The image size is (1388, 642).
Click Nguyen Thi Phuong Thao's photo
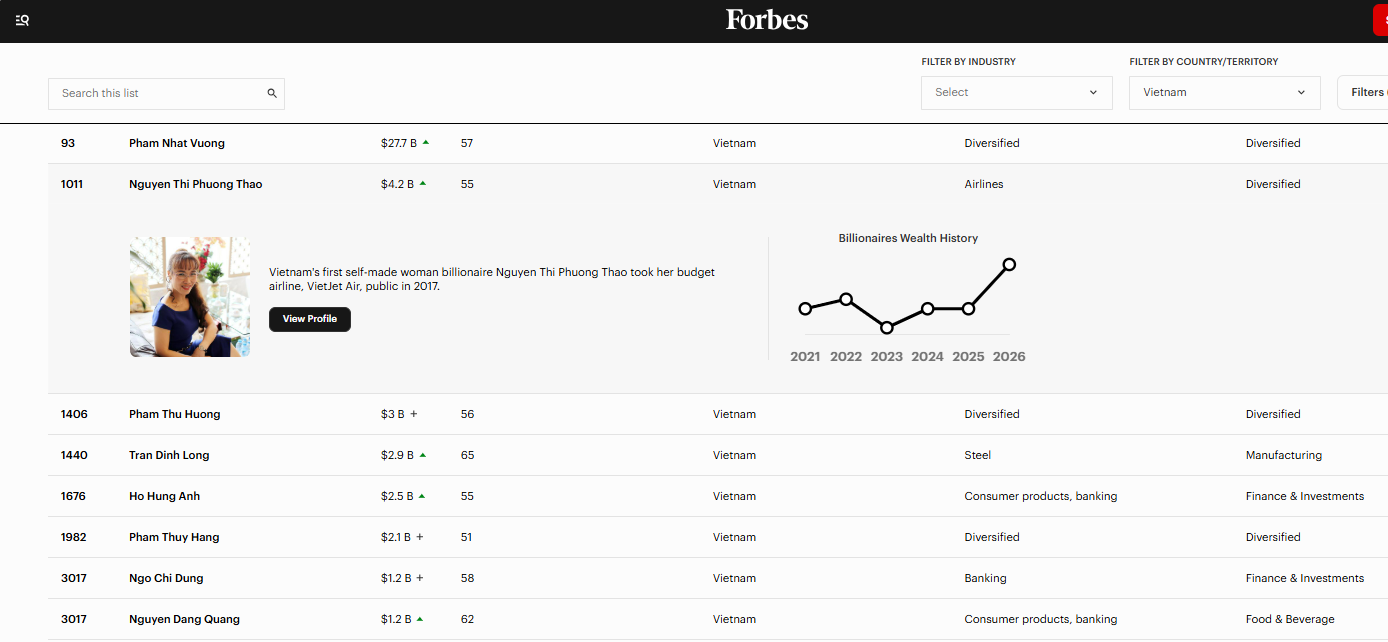click(190, 297)
